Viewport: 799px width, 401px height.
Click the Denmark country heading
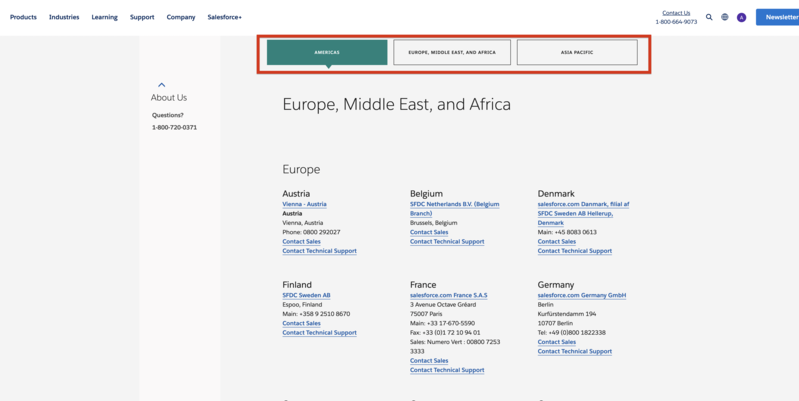[556, 194]
